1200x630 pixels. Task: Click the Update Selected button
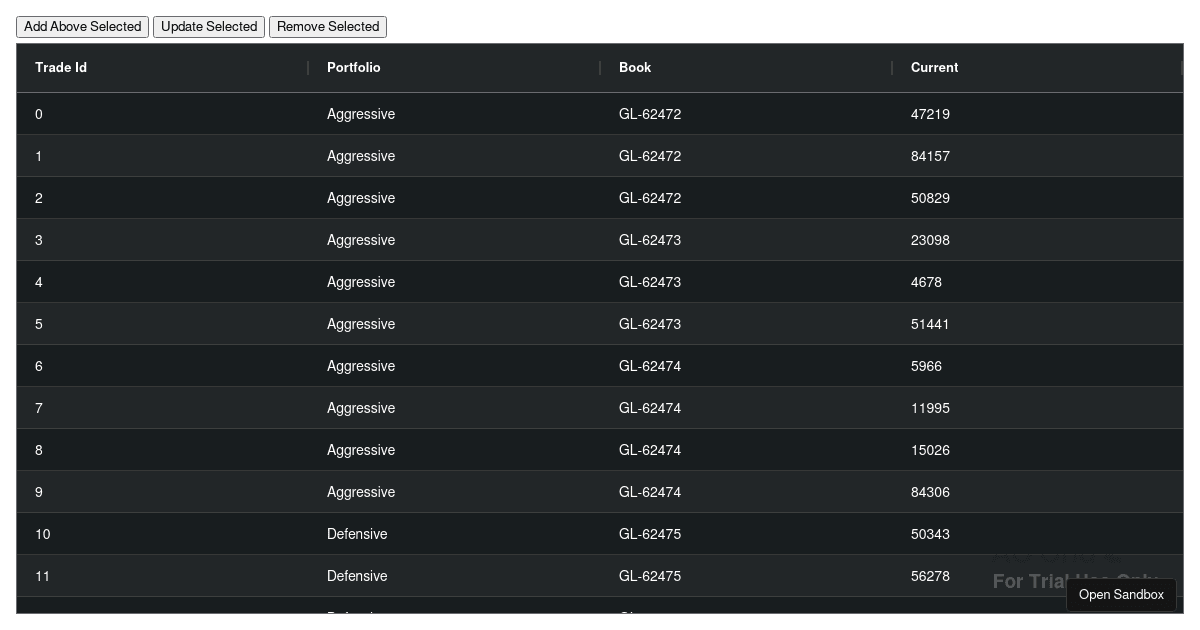[209, 27]
